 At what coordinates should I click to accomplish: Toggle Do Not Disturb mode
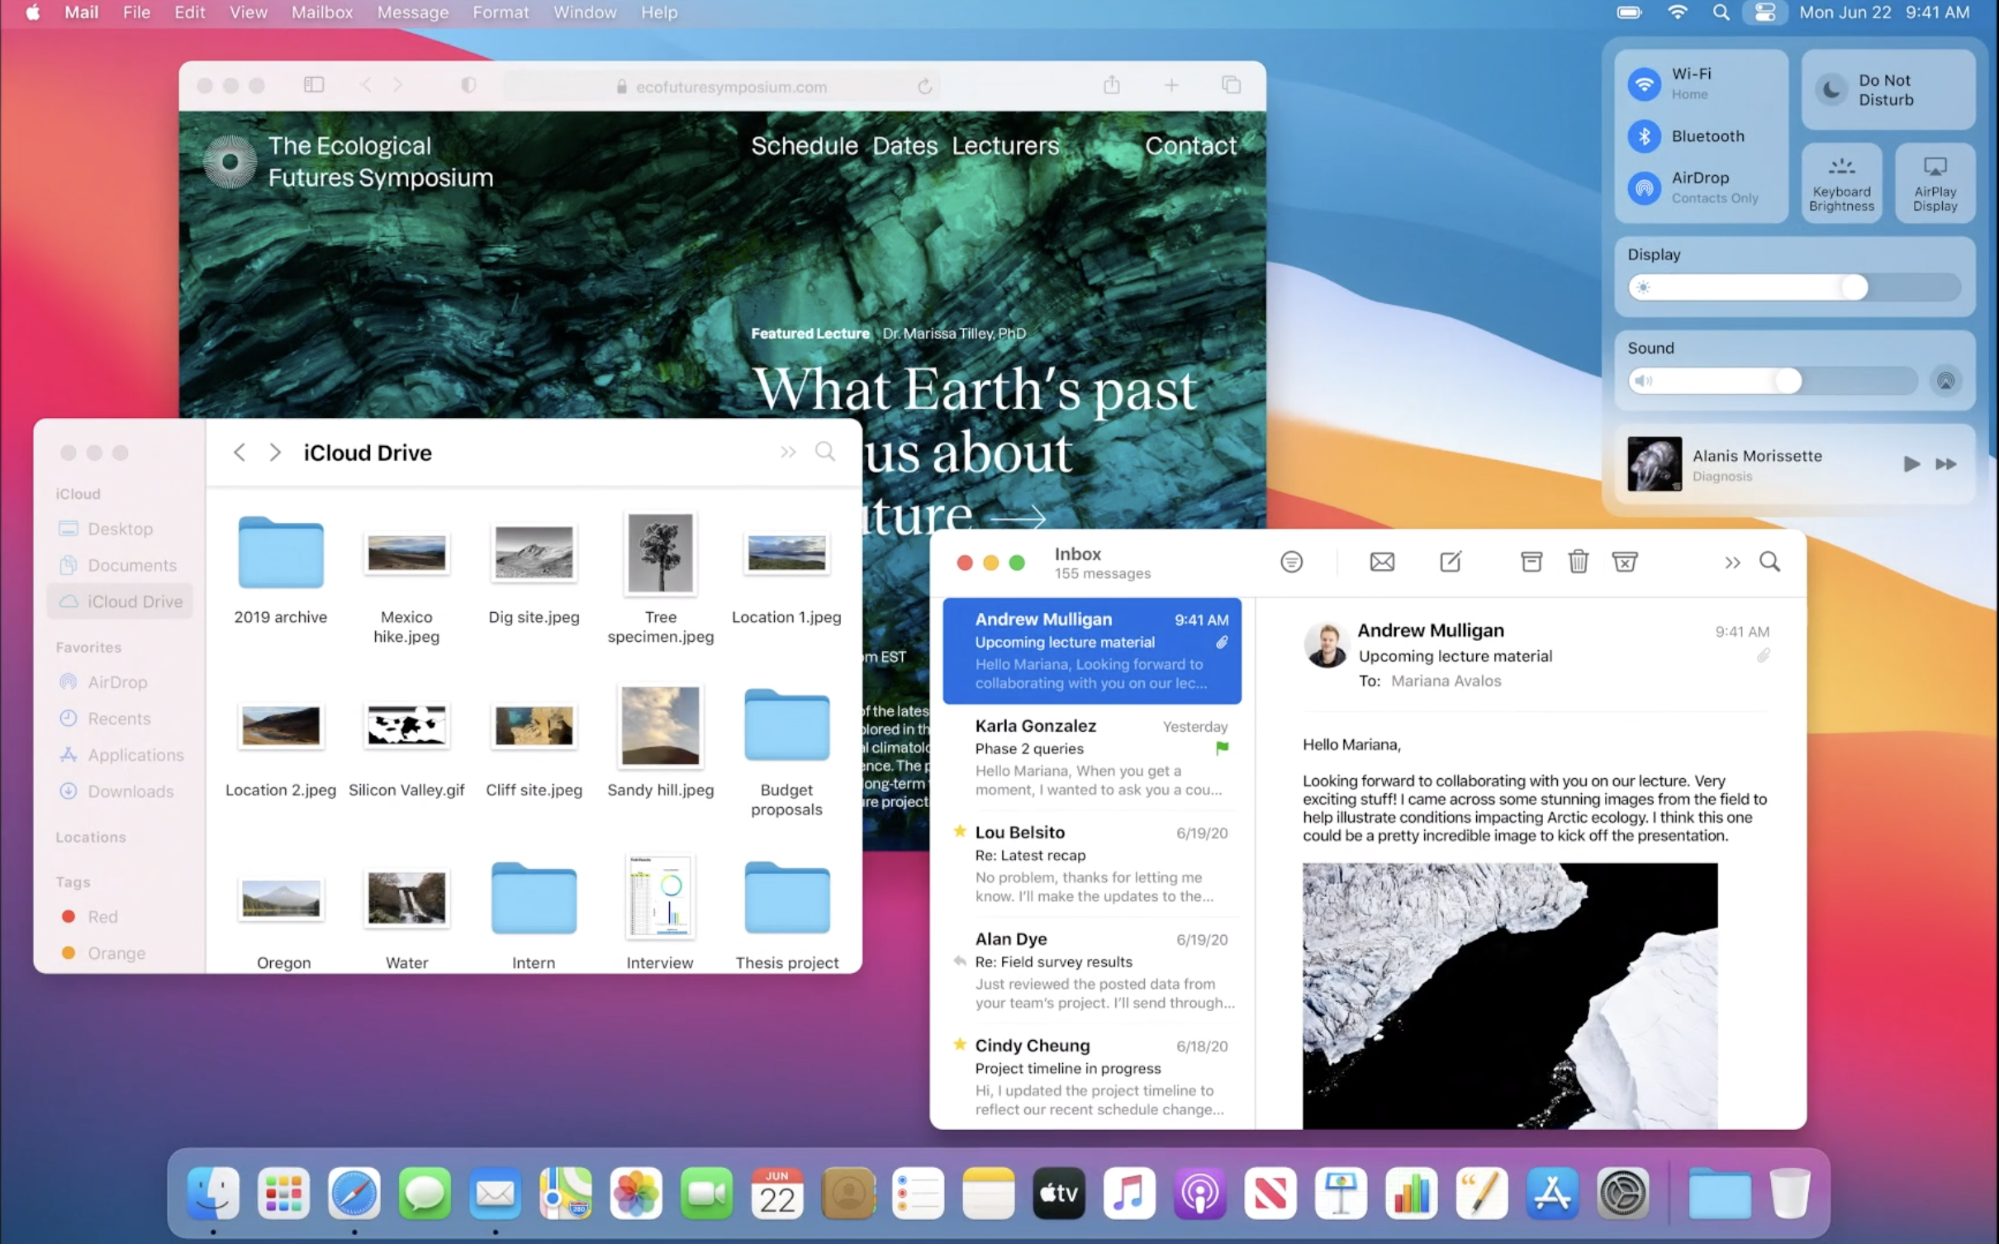(1887, 89)
